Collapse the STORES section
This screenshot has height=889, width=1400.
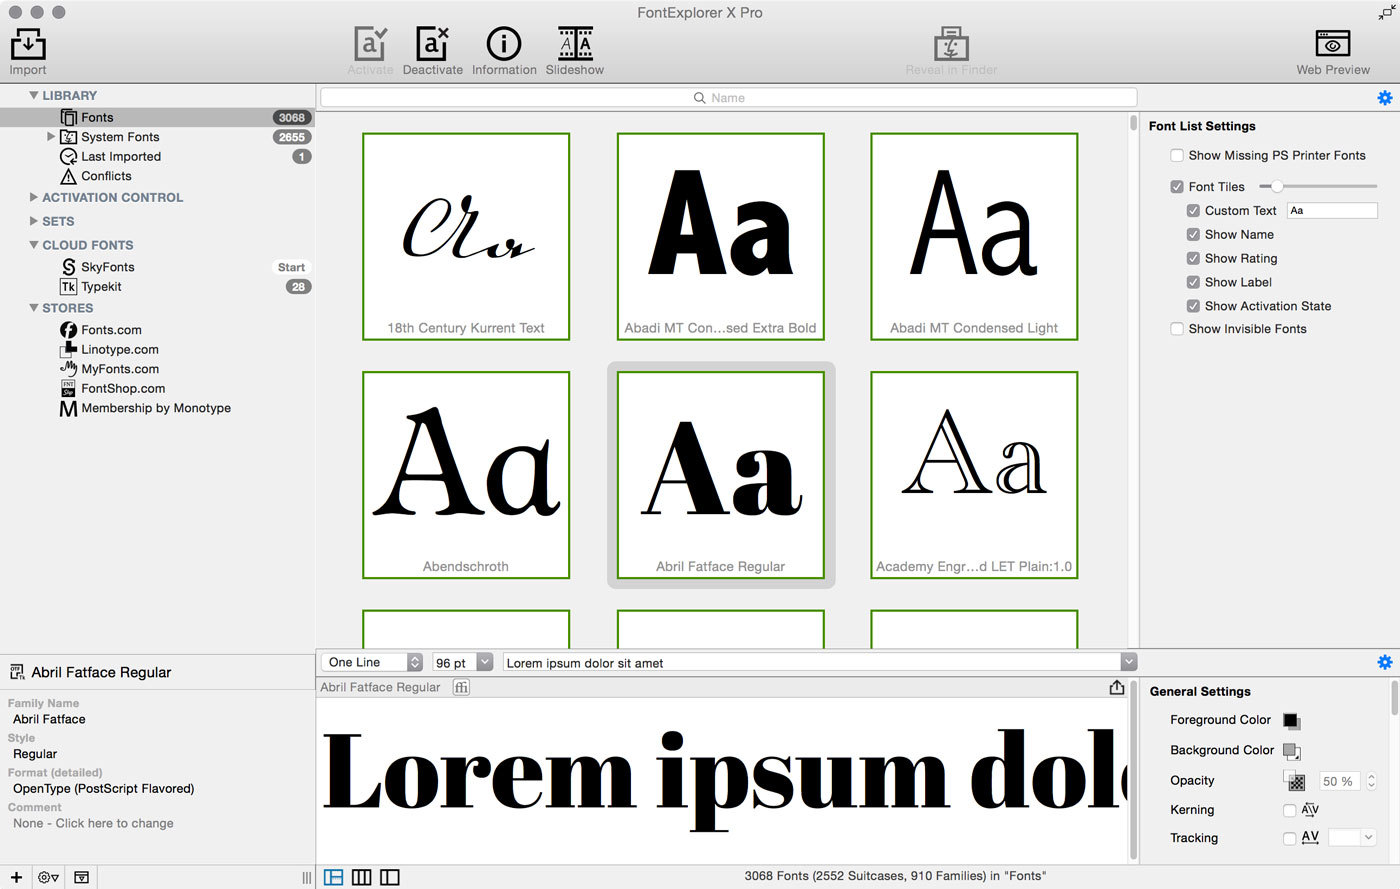tap(34, 308)
